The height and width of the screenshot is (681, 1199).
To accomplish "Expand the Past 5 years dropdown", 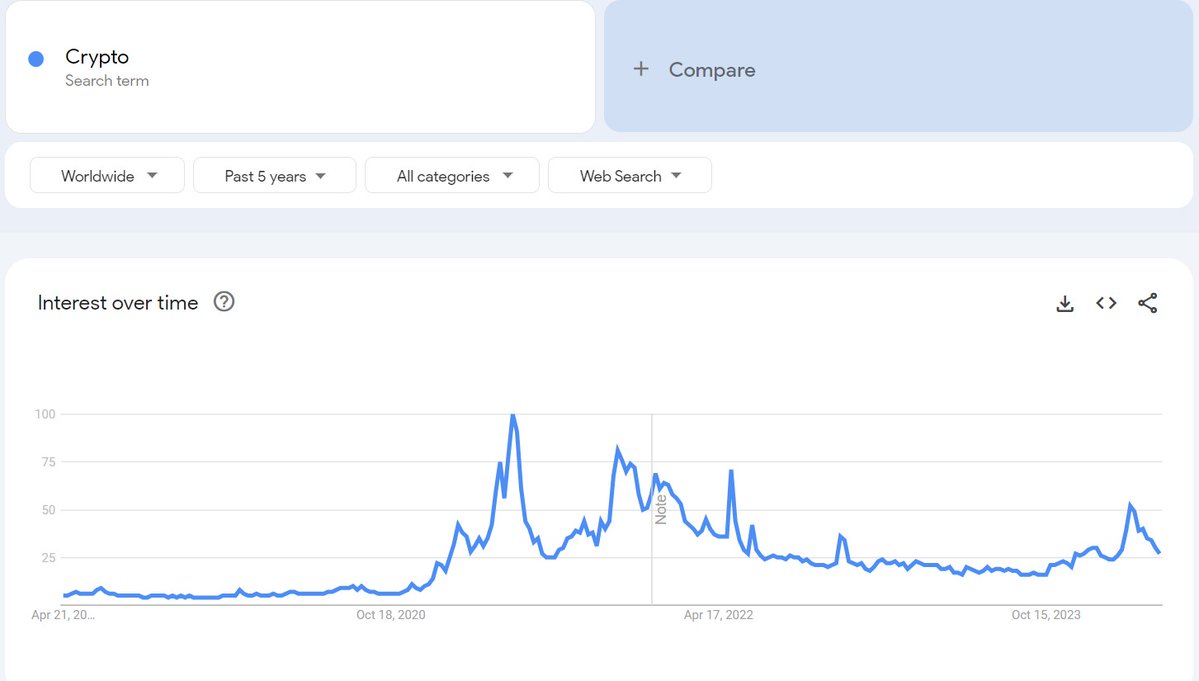I will [x=275, y=176].
